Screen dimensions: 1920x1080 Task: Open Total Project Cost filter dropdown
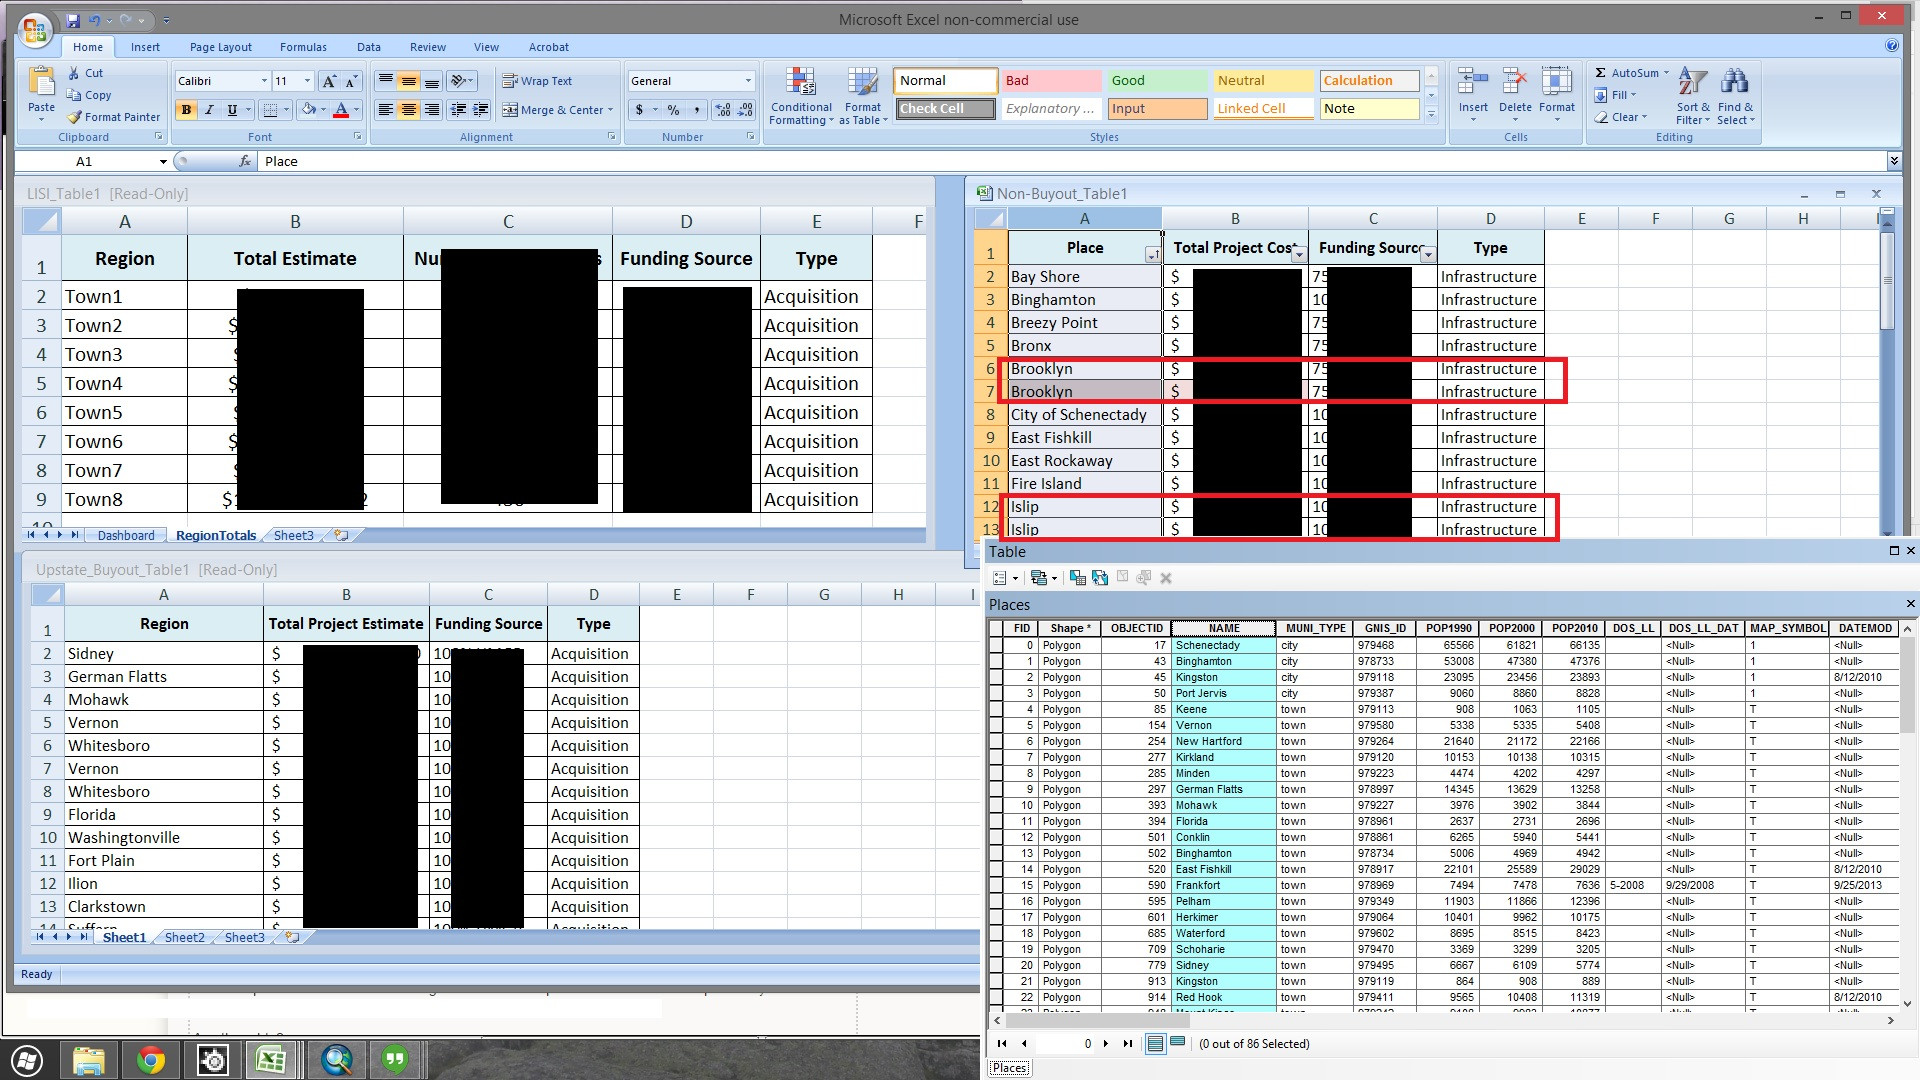point(1298,255)
